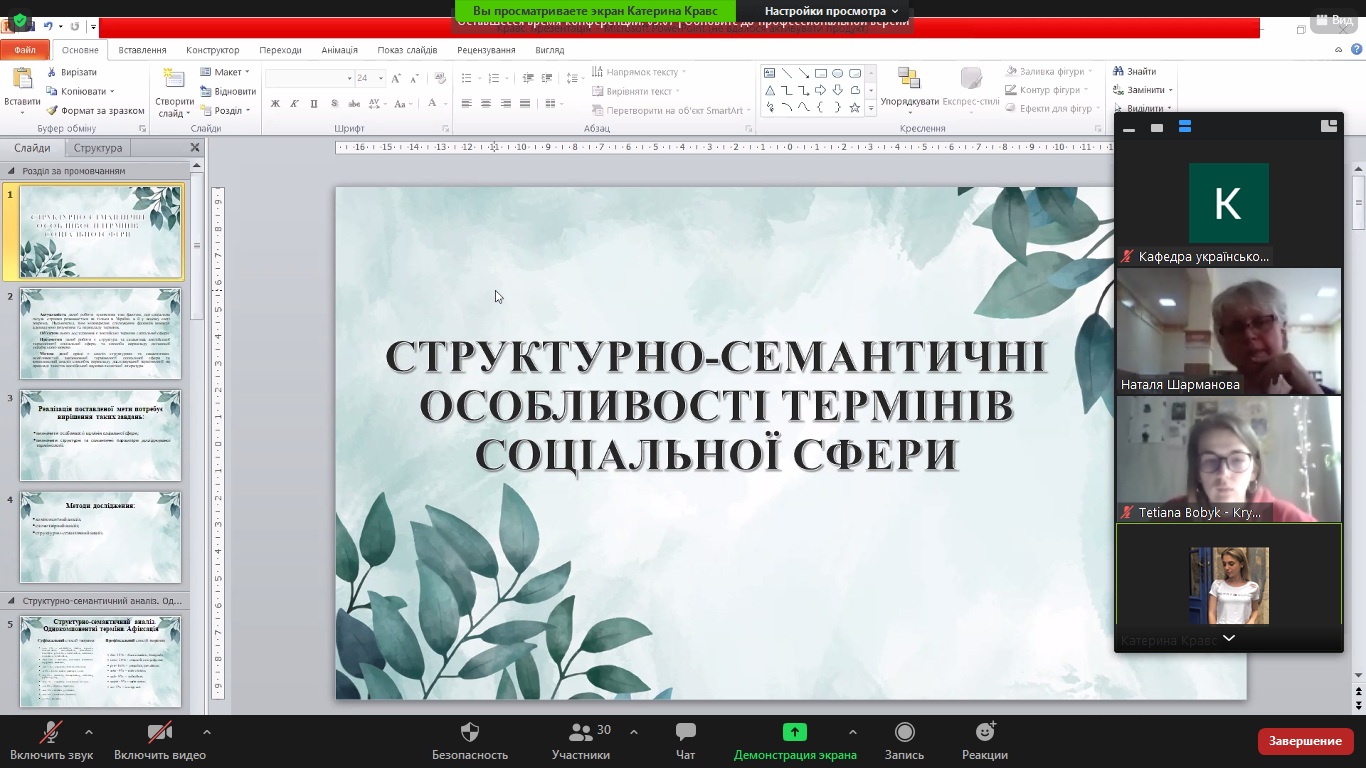1366x768 pixels.
Task: Select slide 4 thumbnail Методи дослідження
Action: pyautogui.click(x=100, y=537)
